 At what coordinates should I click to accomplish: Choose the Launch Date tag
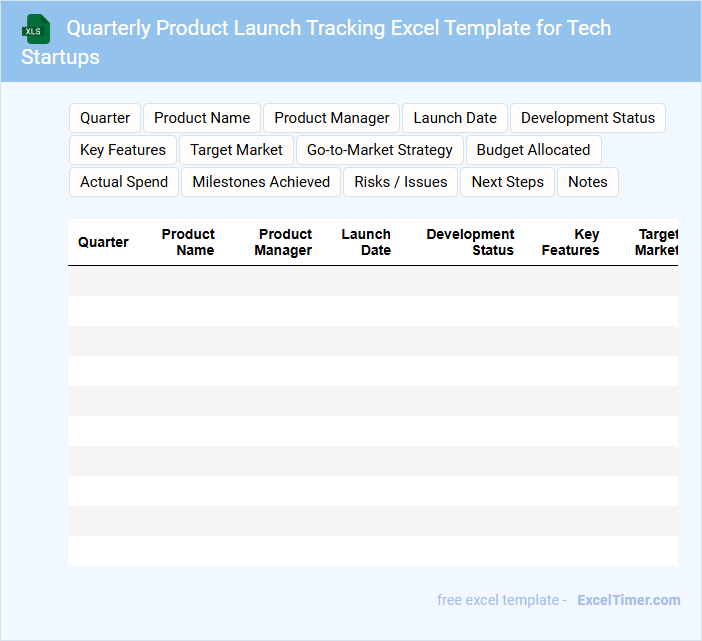click(455, 118)
